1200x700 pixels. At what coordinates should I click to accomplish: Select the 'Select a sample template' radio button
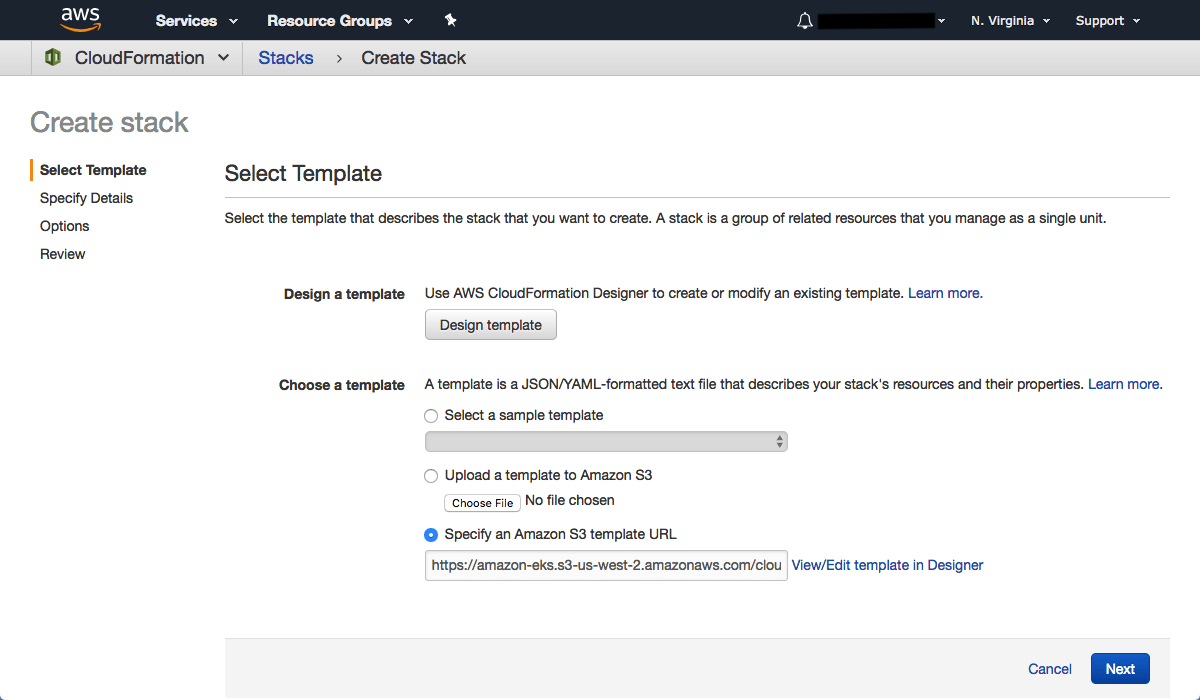click(x=431, y=415)
